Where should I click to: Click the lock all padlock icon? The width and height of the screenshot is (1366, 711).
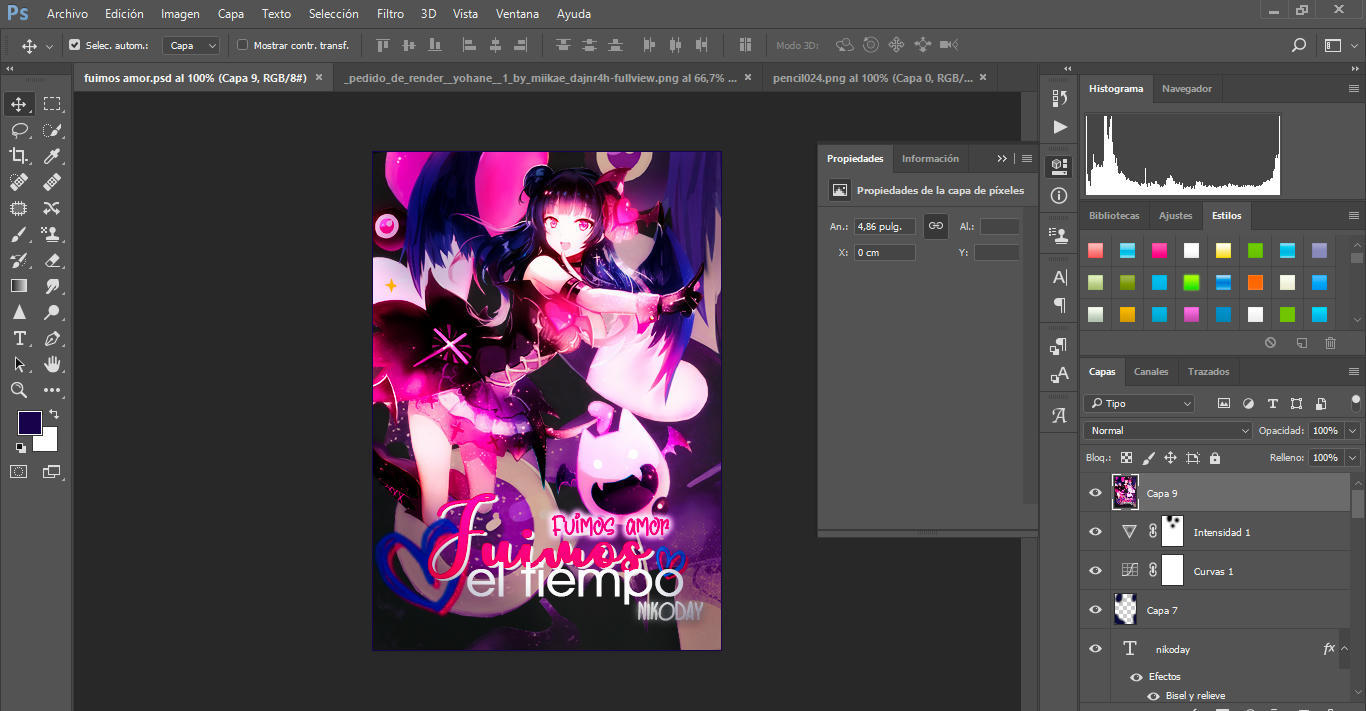click(x=1214, y=458)
